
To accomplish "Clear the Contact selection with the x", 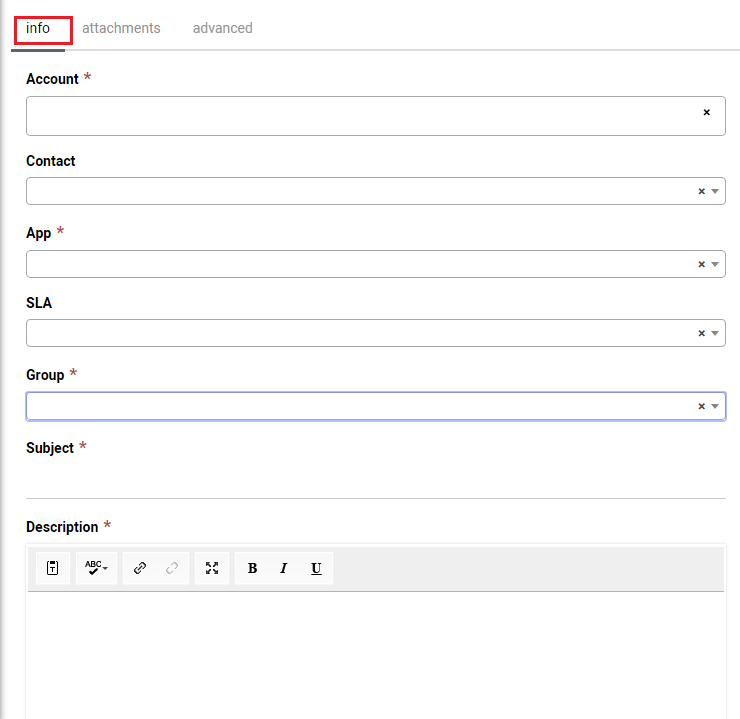I will 702,191.
